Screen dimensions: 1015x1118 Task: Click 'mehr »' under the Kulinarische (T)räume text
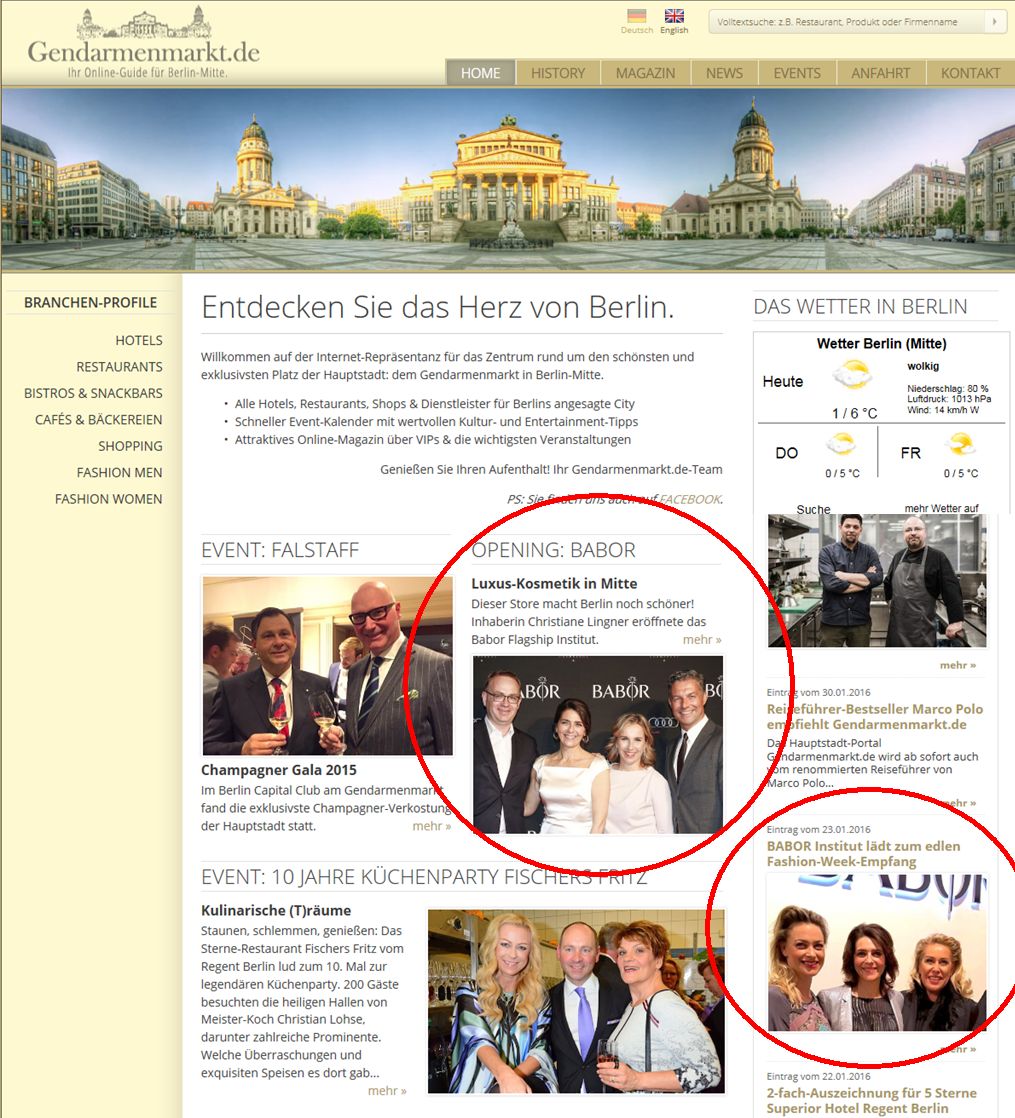click(x=387, y=1090)
